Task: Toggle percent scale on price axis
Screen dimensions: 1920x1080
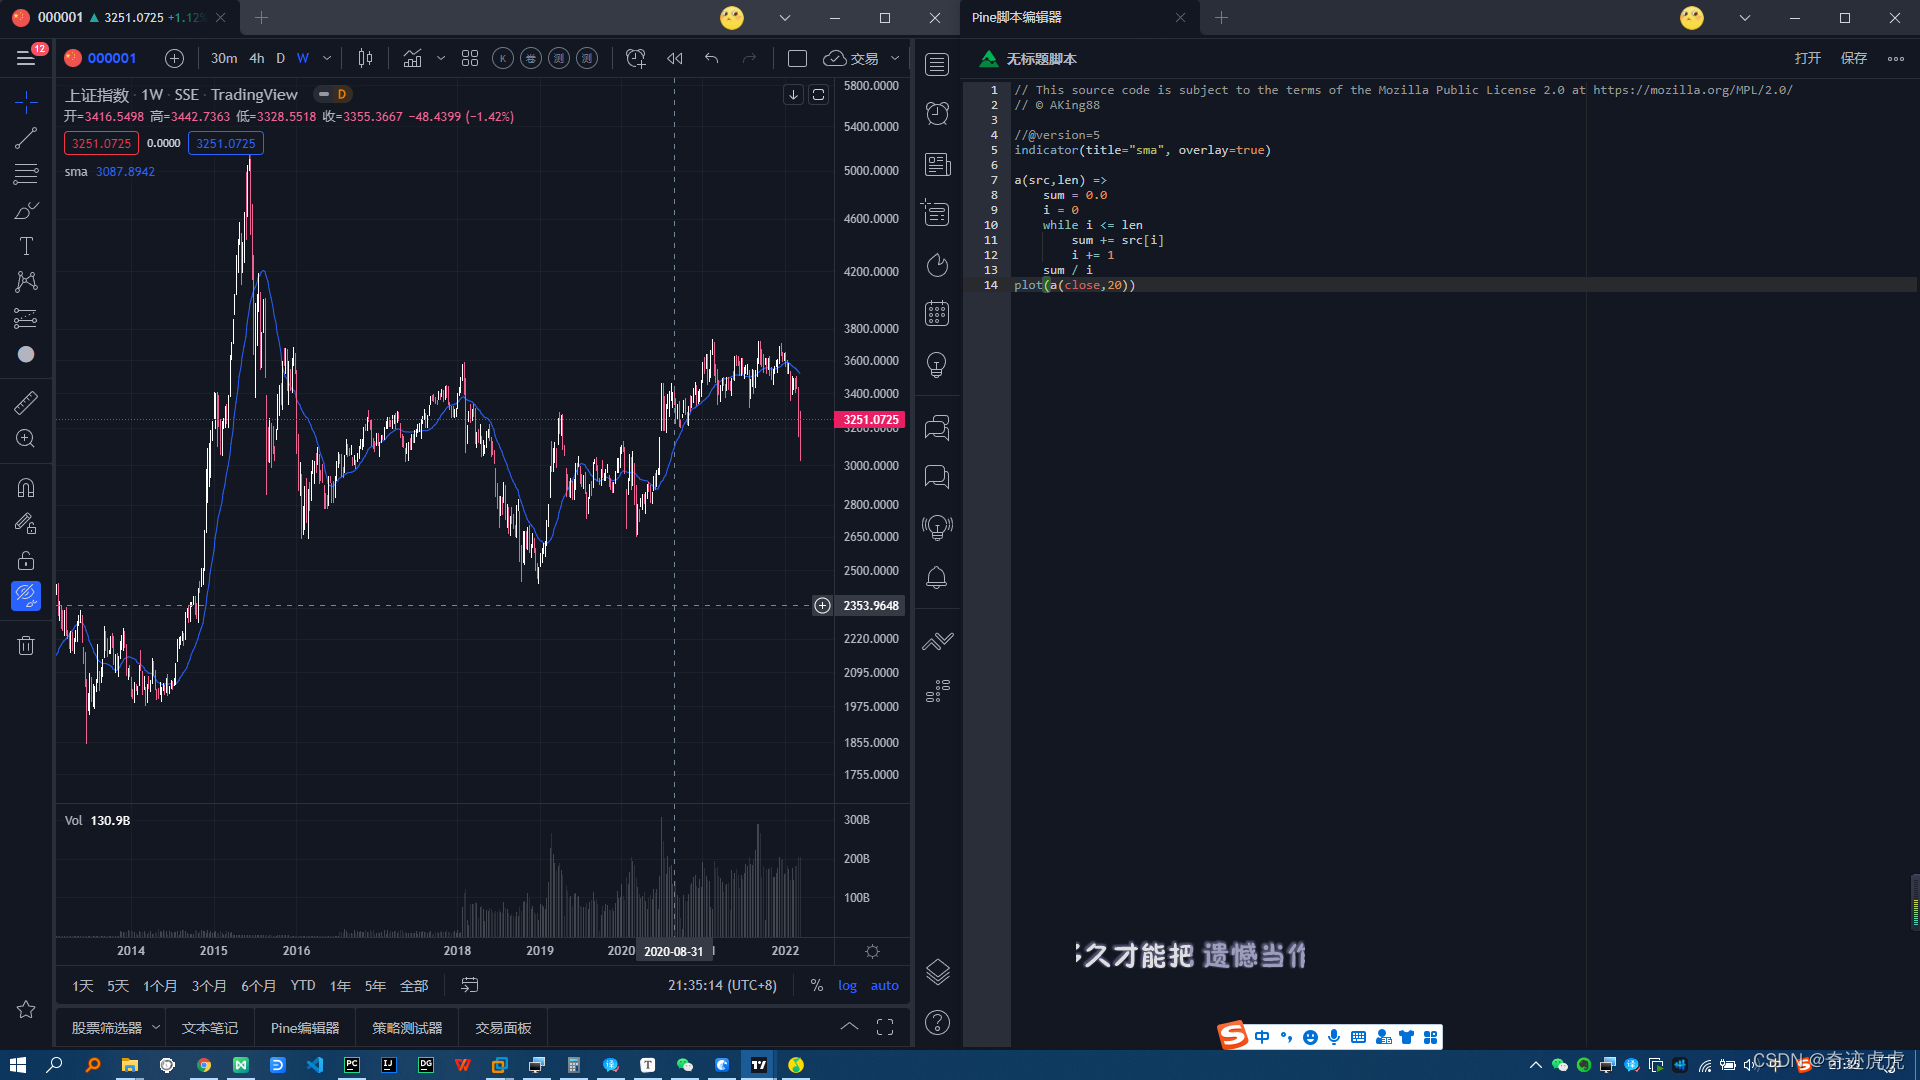Action: pos(816,985)
